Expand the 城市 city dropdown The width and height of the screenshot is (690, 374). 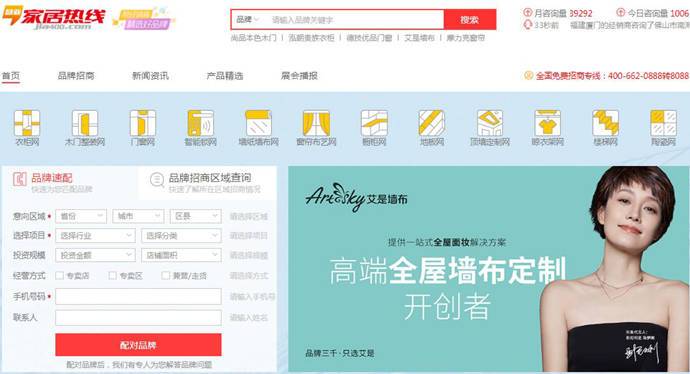[138, 216]
